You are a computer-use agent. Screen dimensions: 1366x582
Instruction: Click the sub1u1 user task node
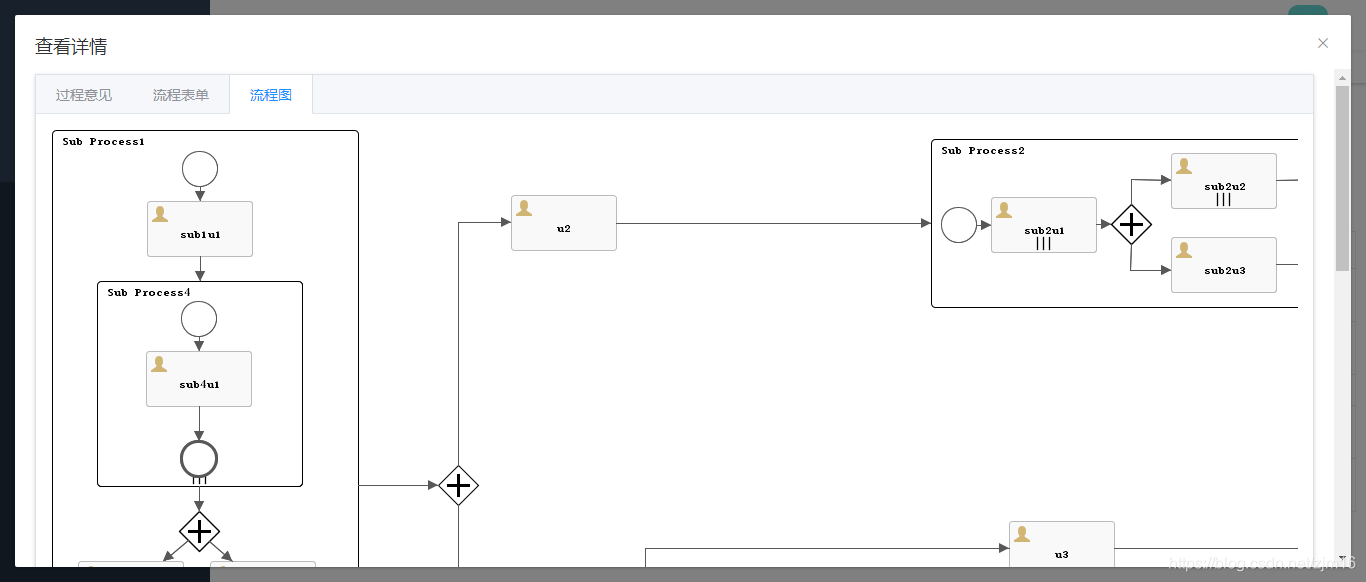[200, 229]
